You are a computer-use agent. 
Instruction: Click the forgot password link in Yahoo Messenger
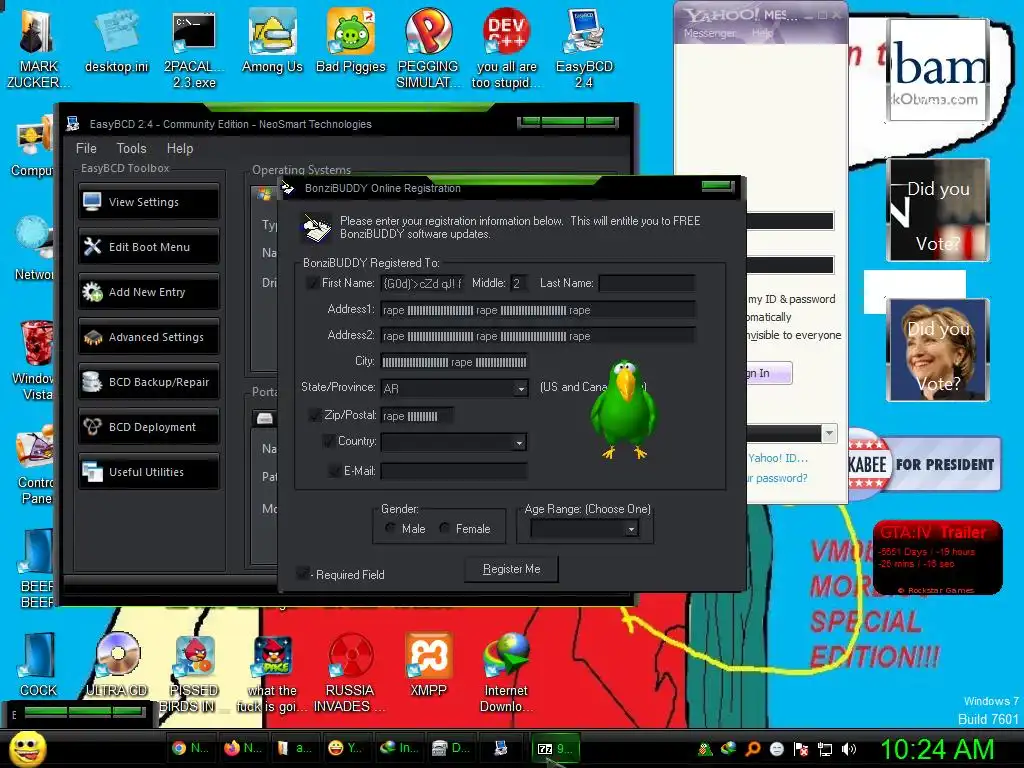[777, 478]
